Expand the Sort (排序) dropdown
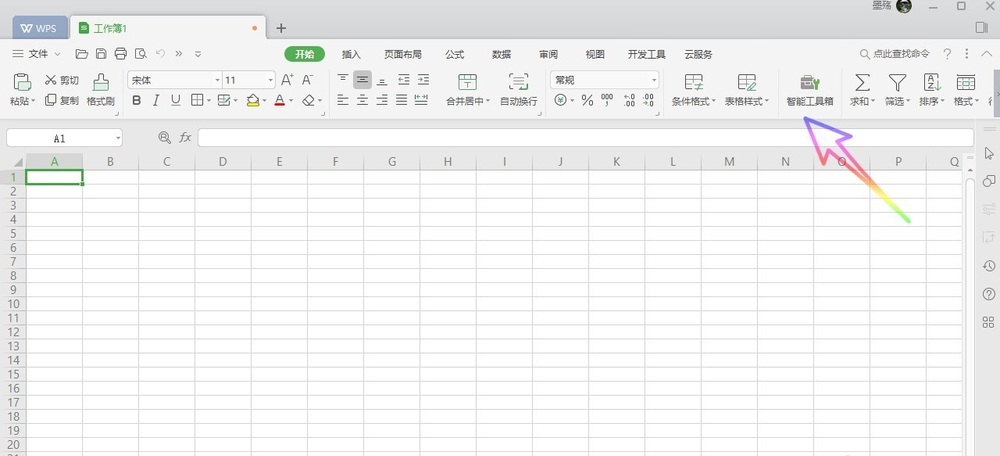The height and width of the screenshot is (456, 1000). point(942,101)
